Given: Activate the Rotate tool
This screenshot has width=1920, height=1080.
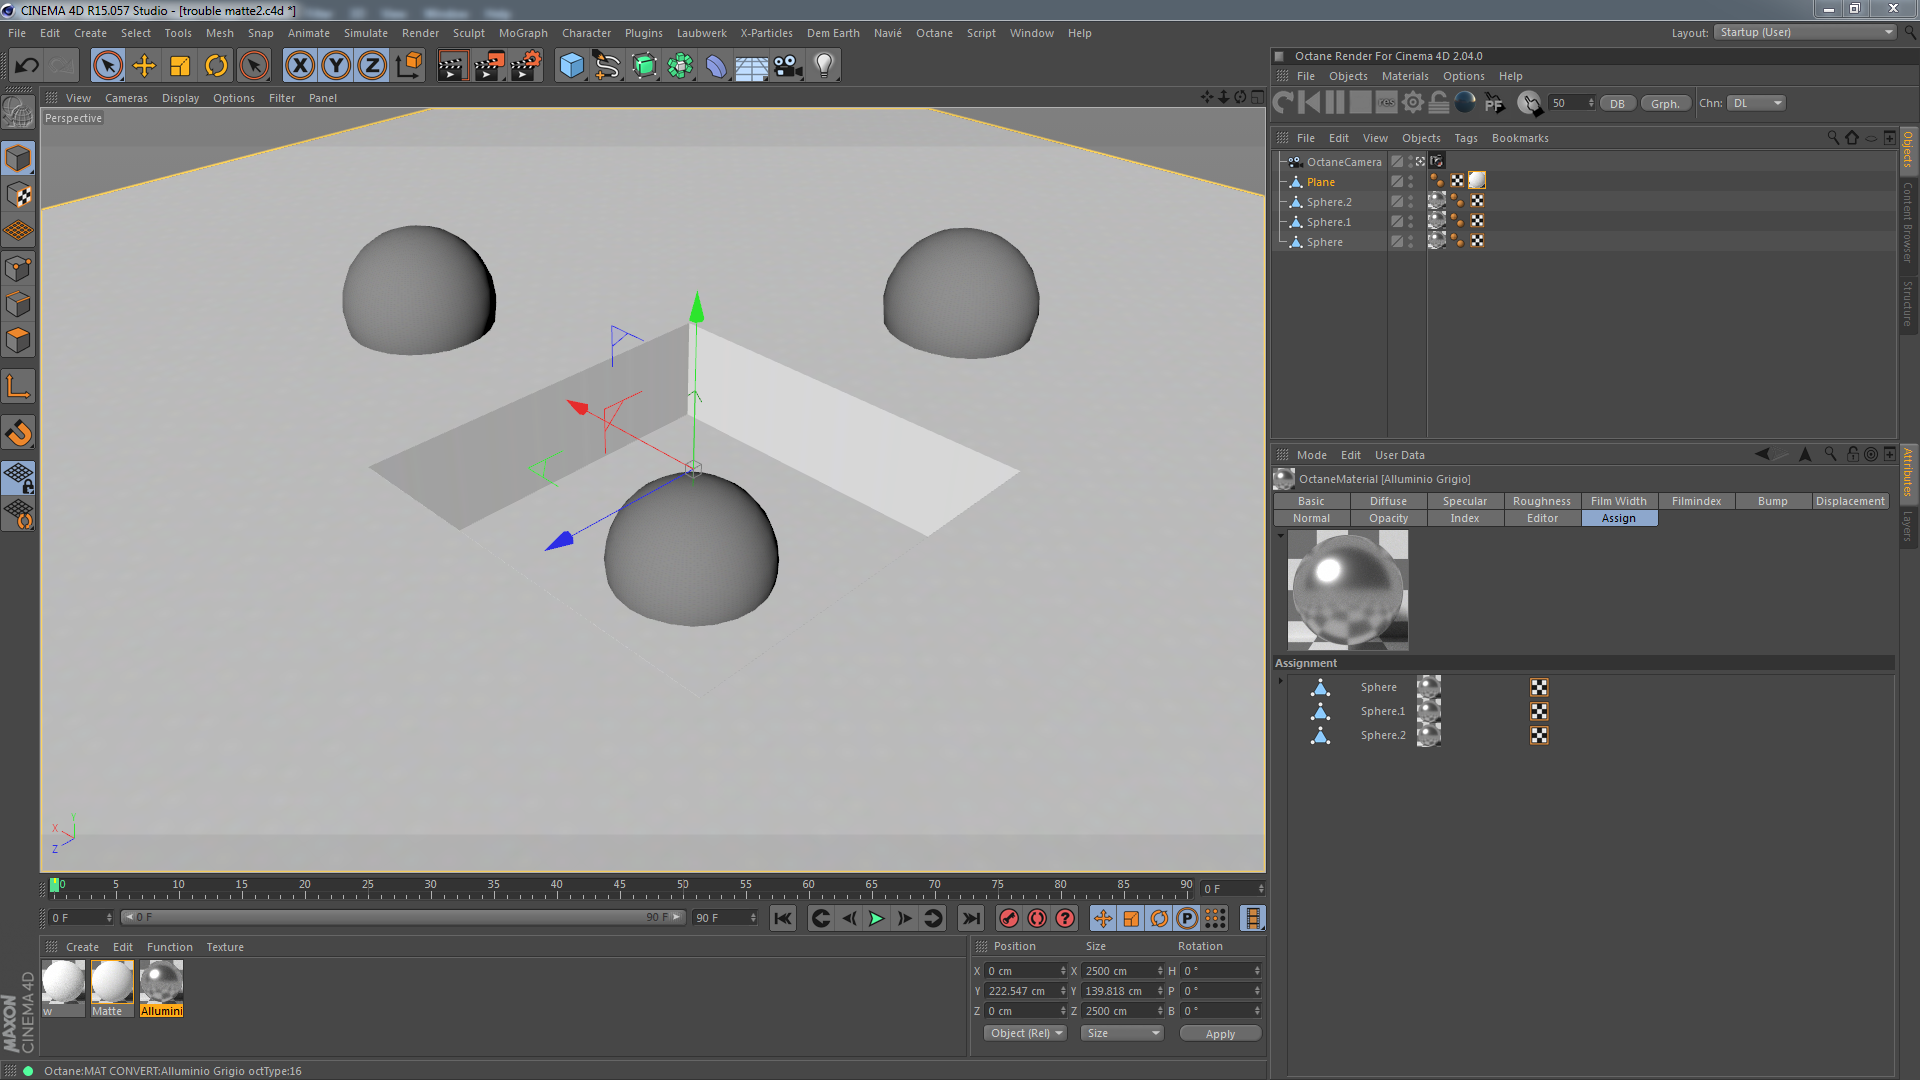Looking at the screenshot, I should [x=216, y=66].
